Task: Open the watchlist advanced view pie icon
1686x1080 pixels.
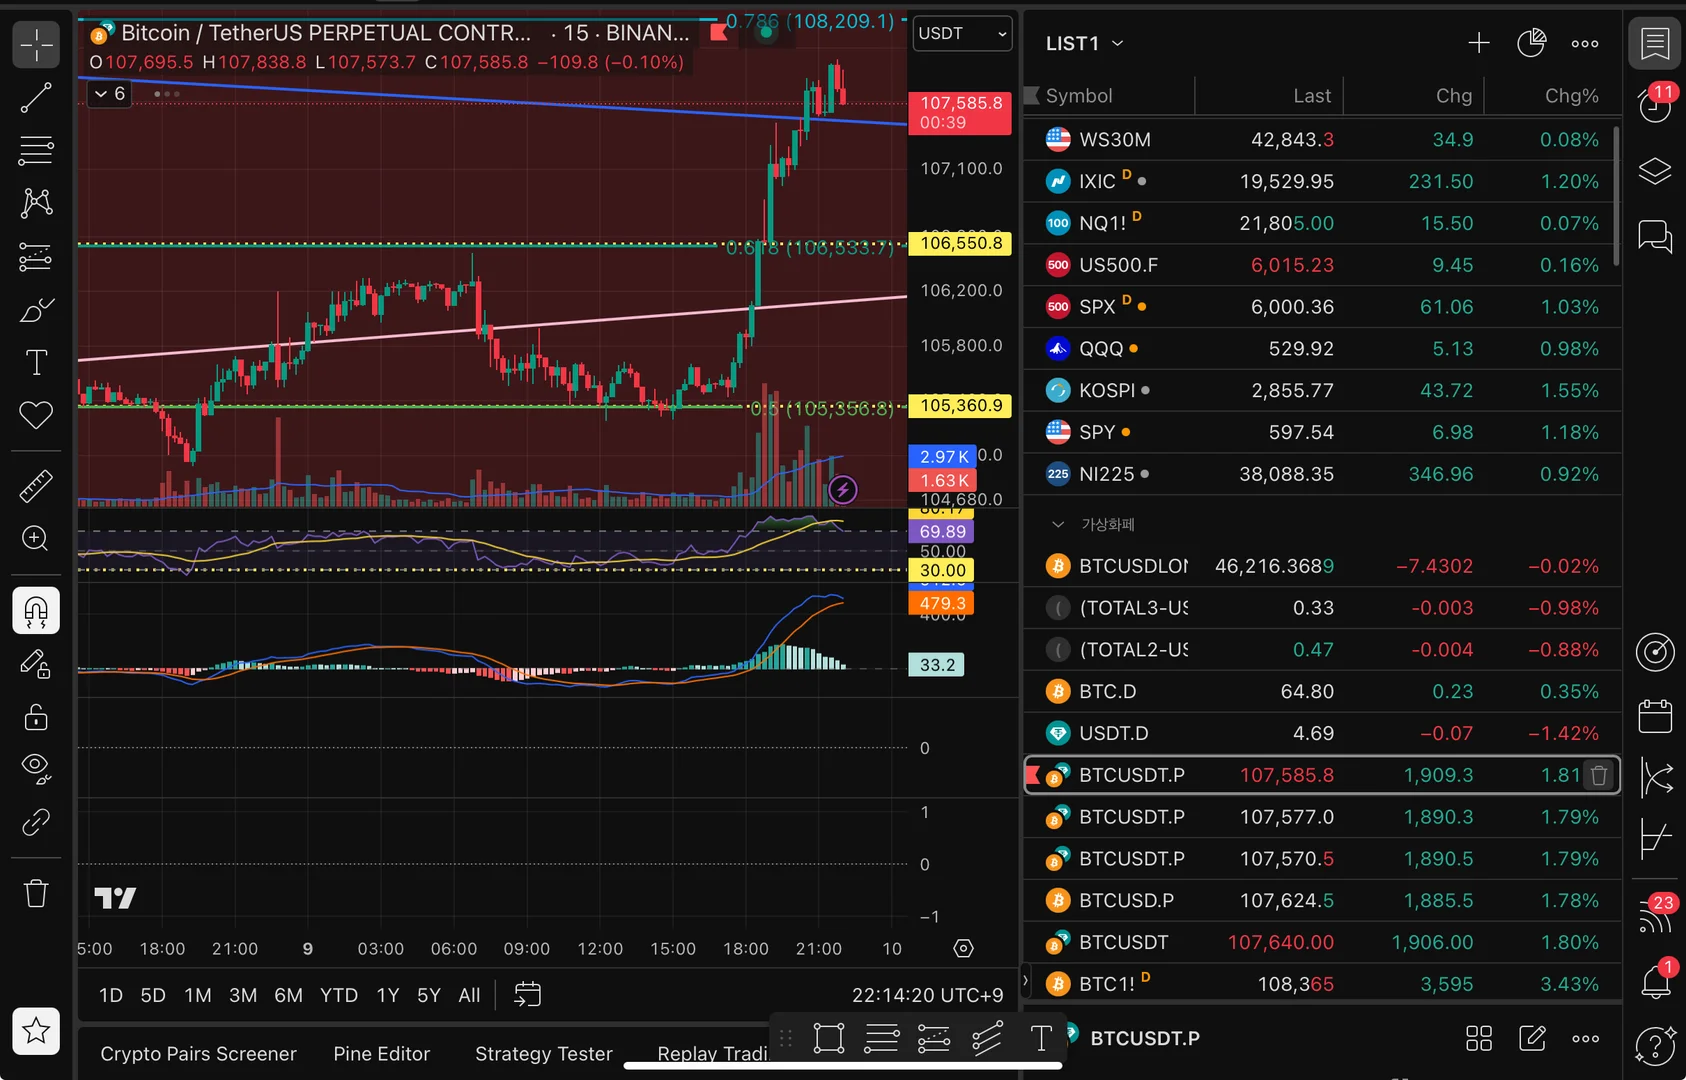Action: click(1531, 43)
